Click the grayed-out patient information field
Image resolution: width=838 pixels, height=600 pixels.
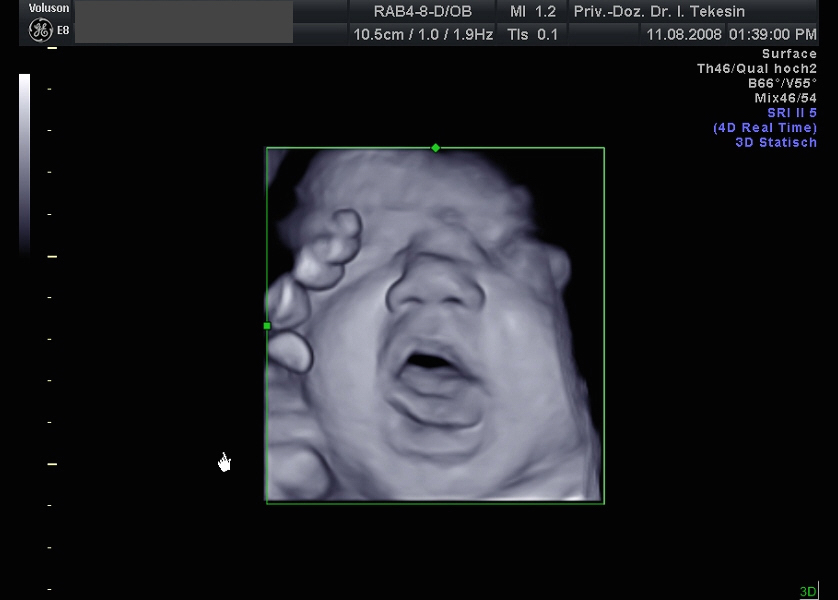pos(184,22)
